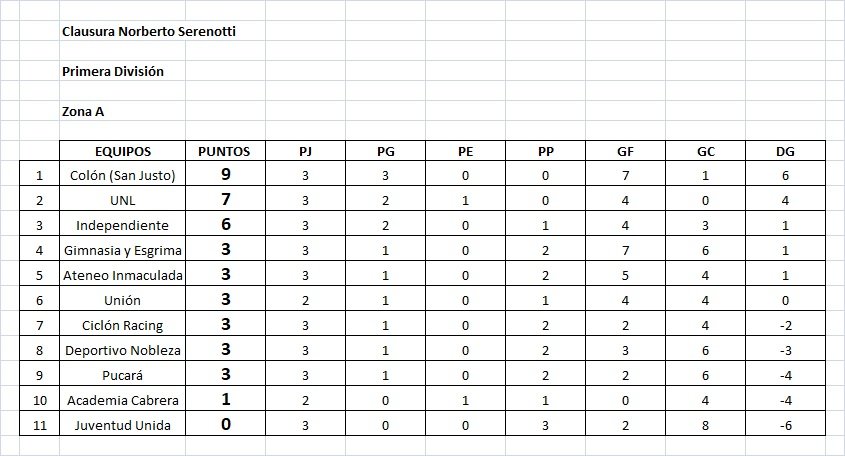Select the Pucará team cell
Screen dimensions: 845x456
122,375
